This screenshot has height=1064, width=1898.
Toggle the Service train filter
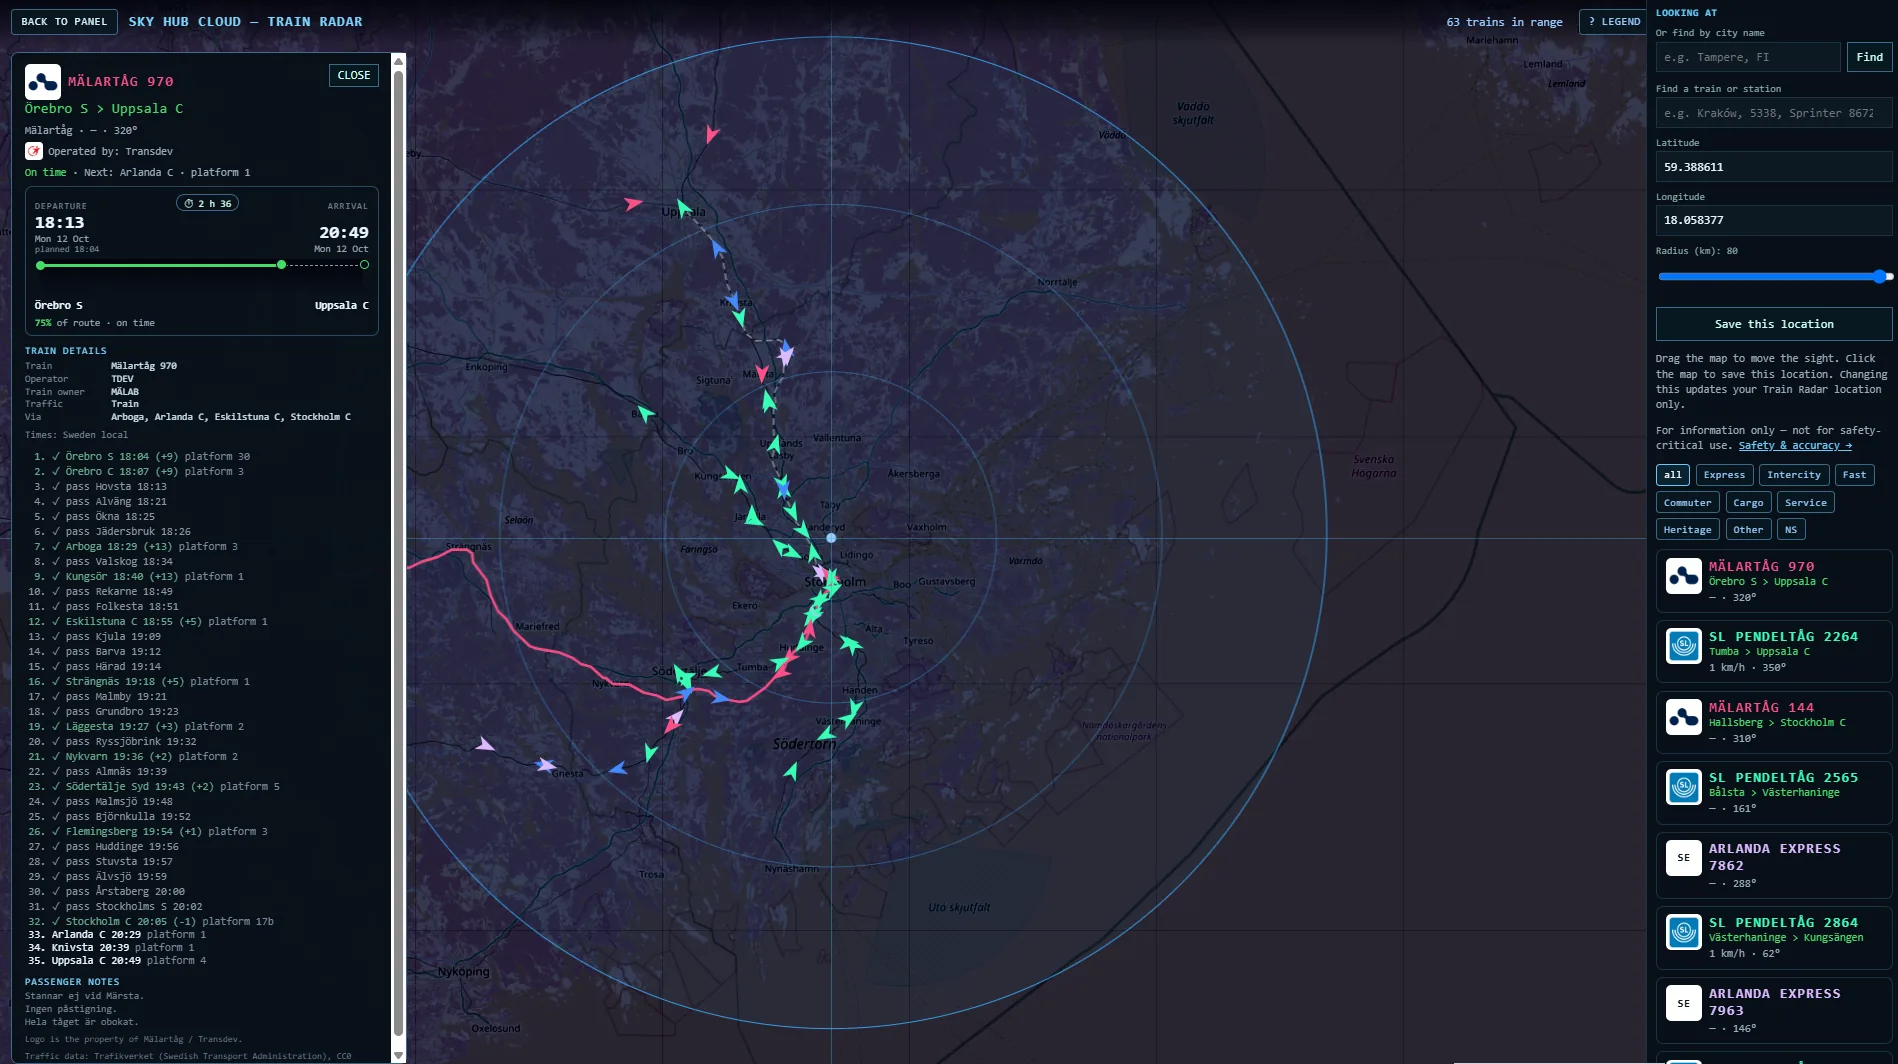coord(1805,503)
